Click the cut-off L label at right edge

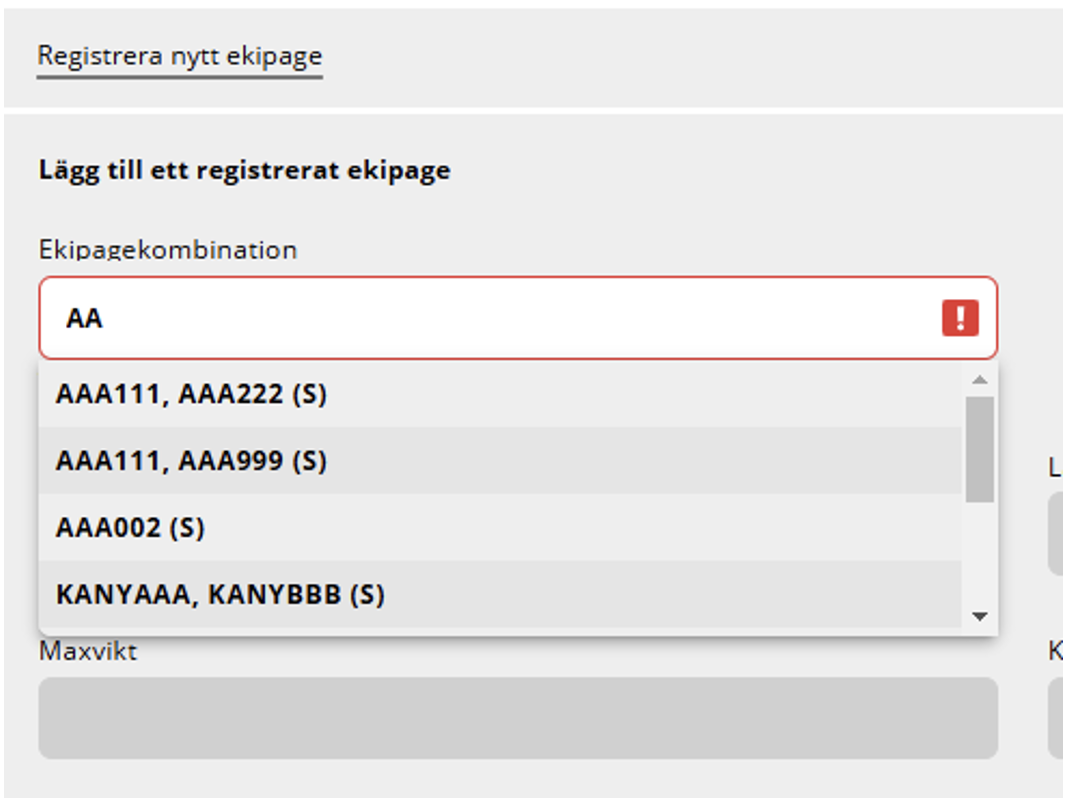[1054, 467]
